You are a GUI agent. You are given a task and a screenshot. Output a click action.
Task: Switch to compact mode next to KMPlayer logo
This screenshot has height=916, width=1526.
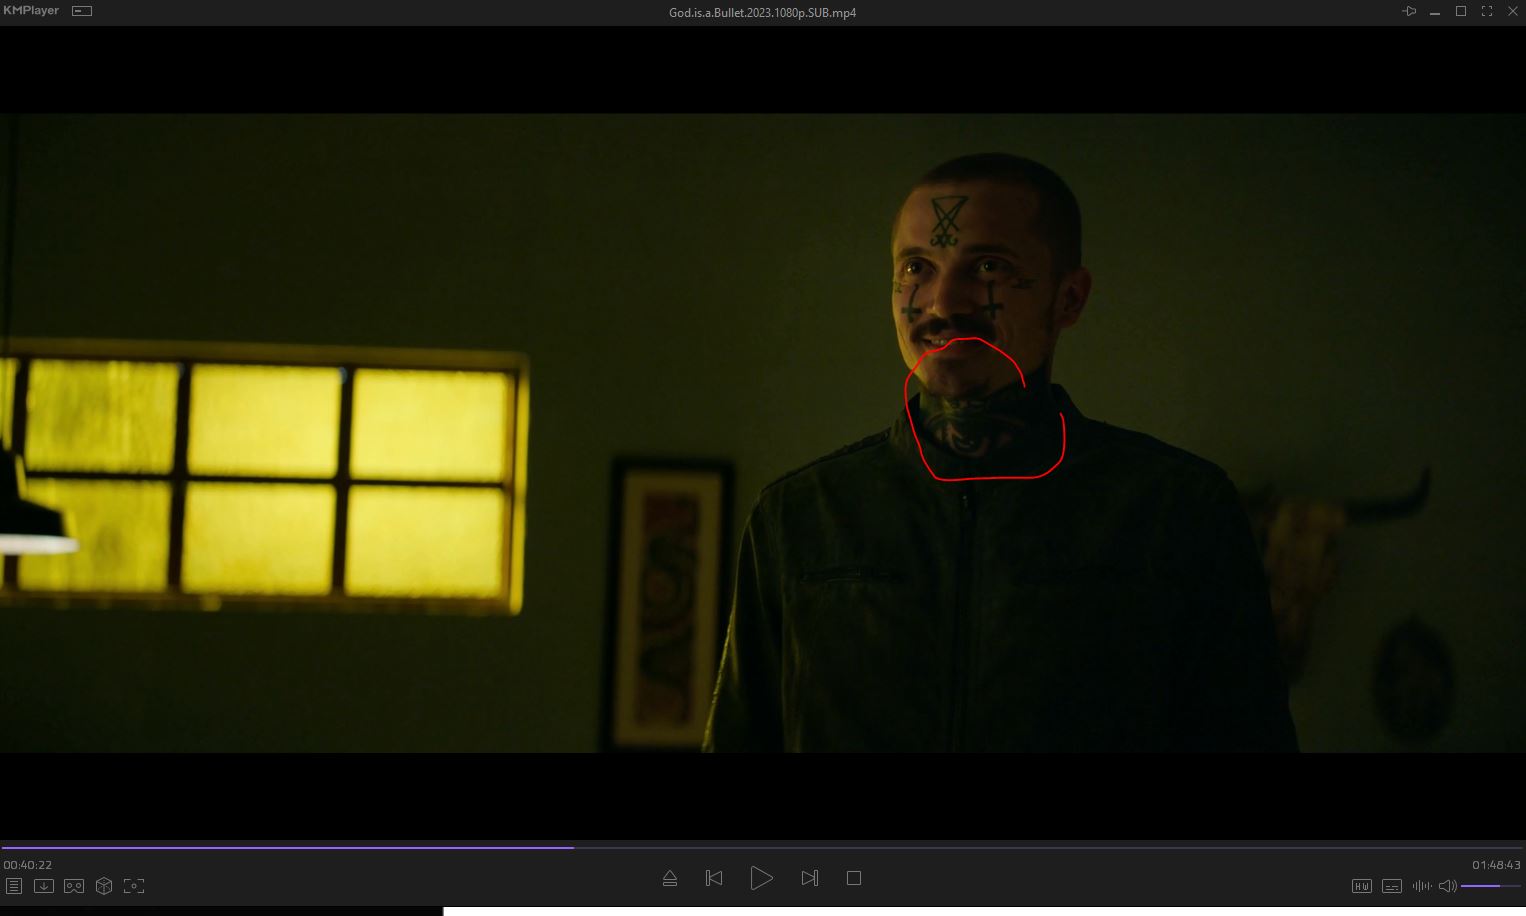82,11
